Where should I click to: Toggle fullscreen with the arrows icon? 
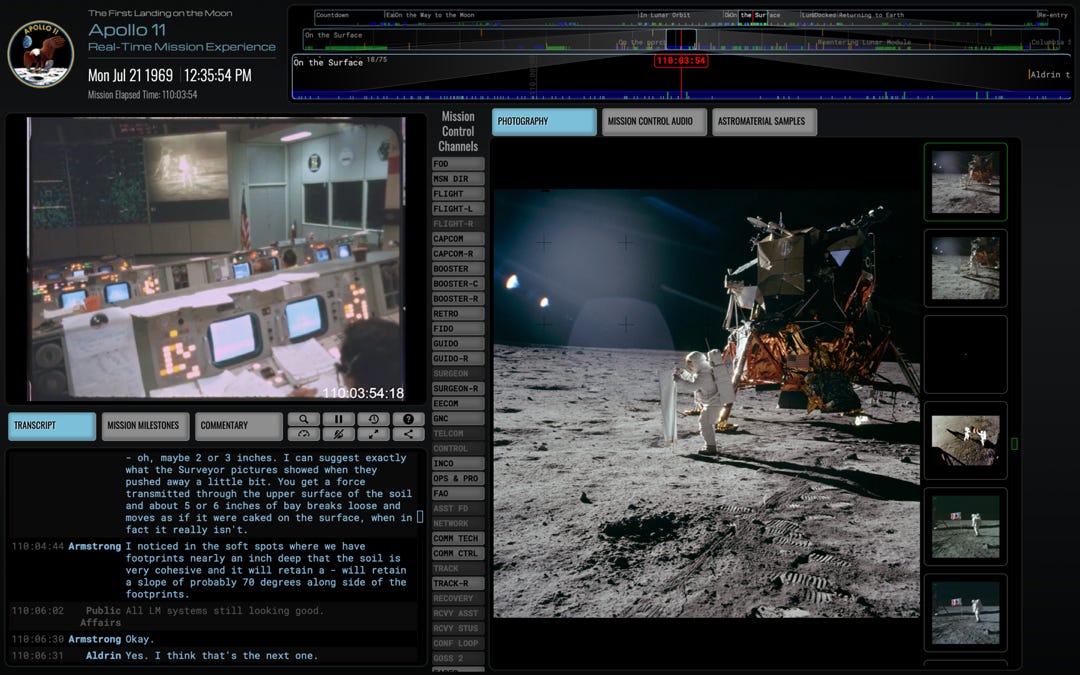point(373,434)
